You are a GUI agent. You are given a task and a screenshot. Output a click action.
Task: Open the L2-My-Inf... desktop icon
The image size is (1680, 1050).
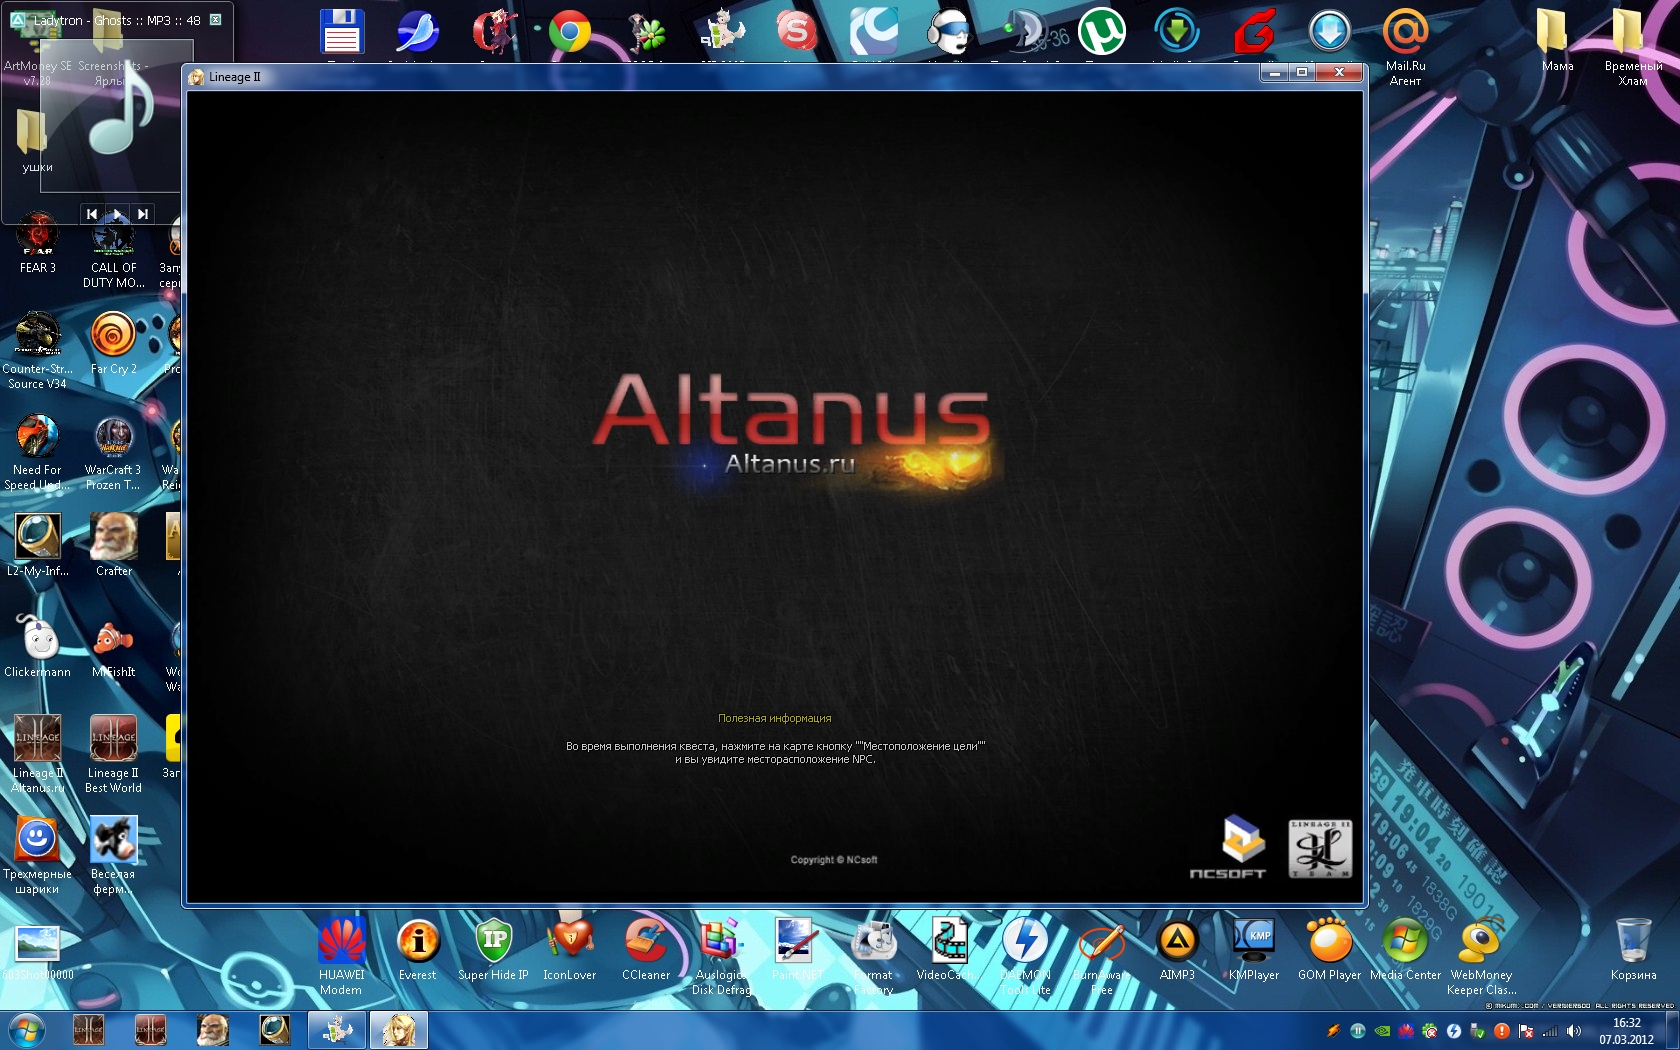38,545
